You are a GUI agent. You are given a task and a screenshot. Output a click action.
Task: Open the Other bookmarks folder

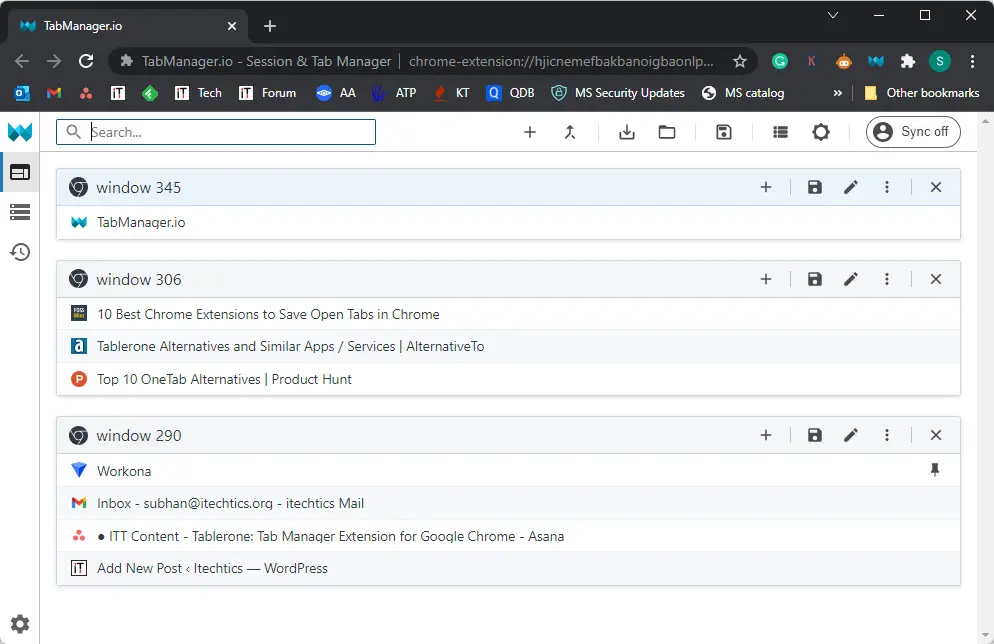tap(922, 93)
